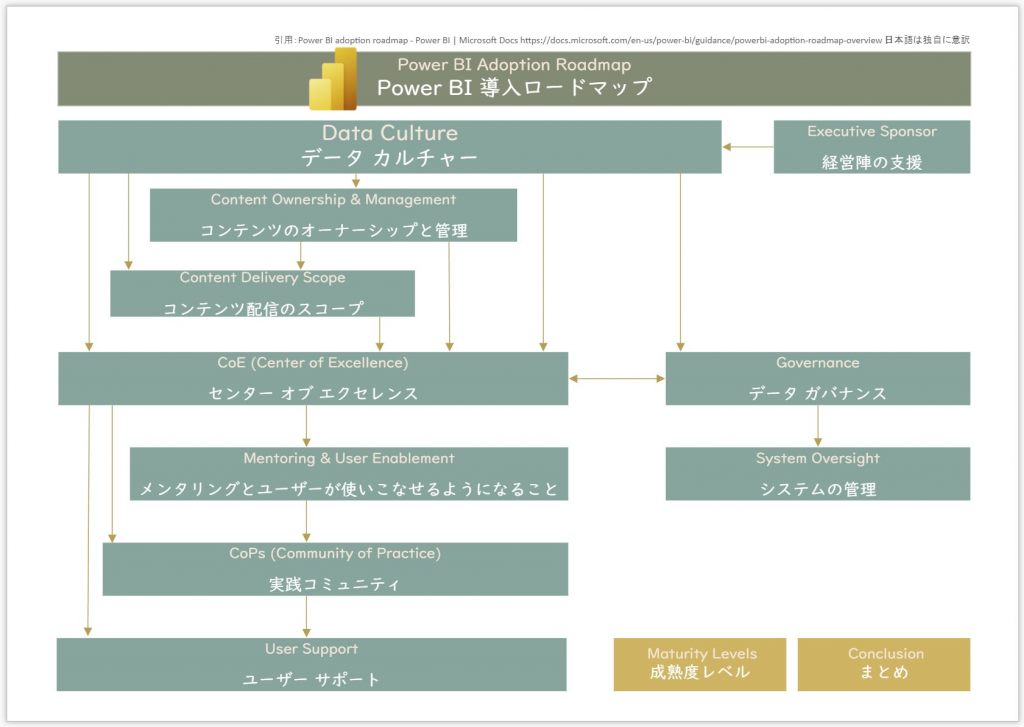Click the Governance box
Viewport: 1024px width, 727px height.
point(818,378)
